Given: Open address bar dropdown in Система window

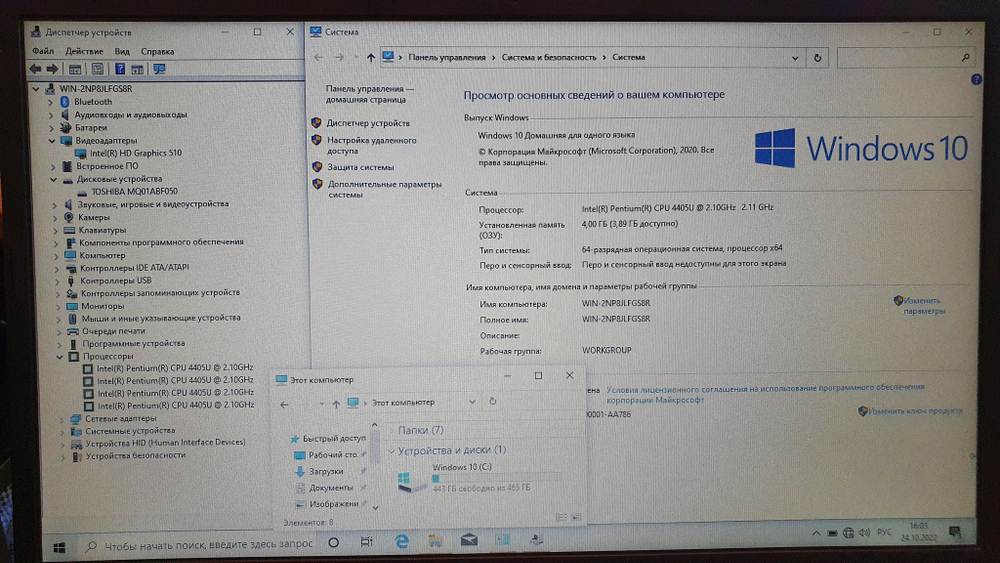Looking at the screenshot, I should tap(795, 58).
